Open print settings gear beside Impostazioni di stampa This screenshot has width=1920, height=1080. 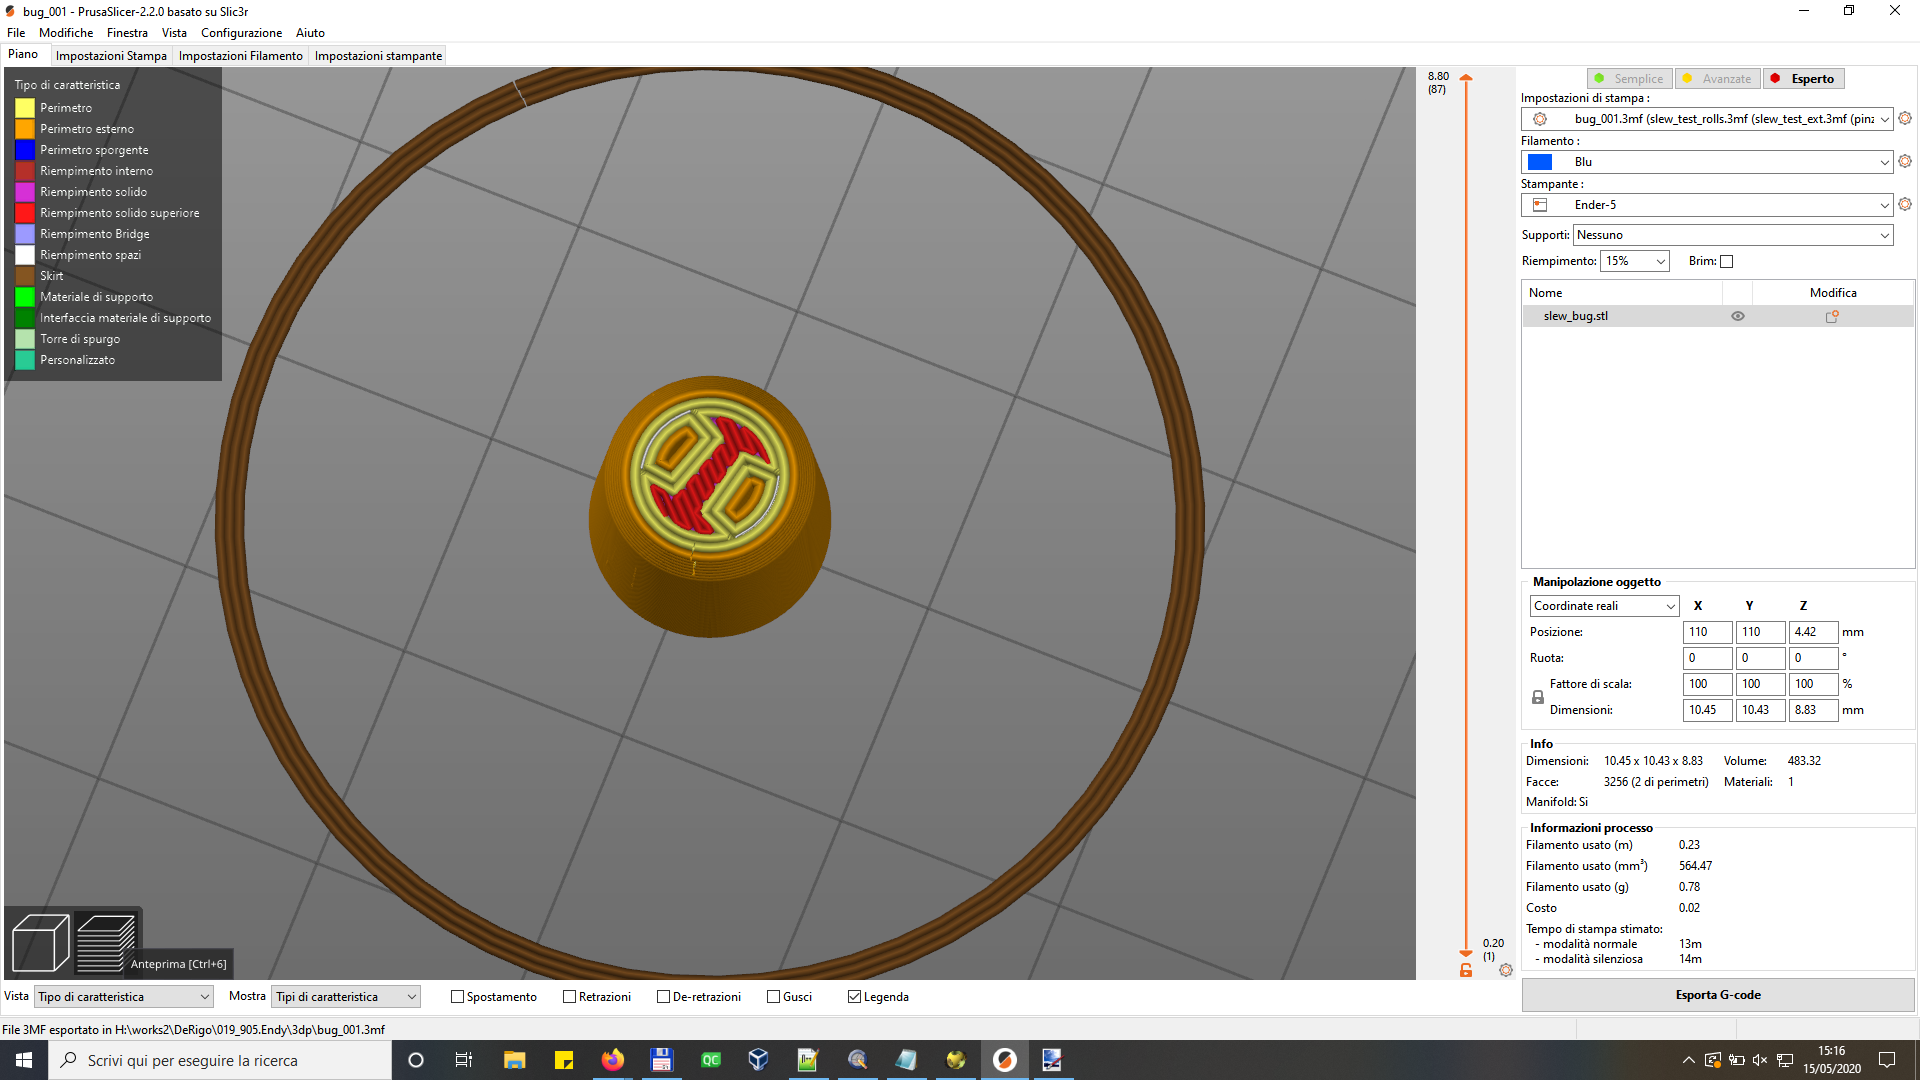click(x=1905, y=118)
